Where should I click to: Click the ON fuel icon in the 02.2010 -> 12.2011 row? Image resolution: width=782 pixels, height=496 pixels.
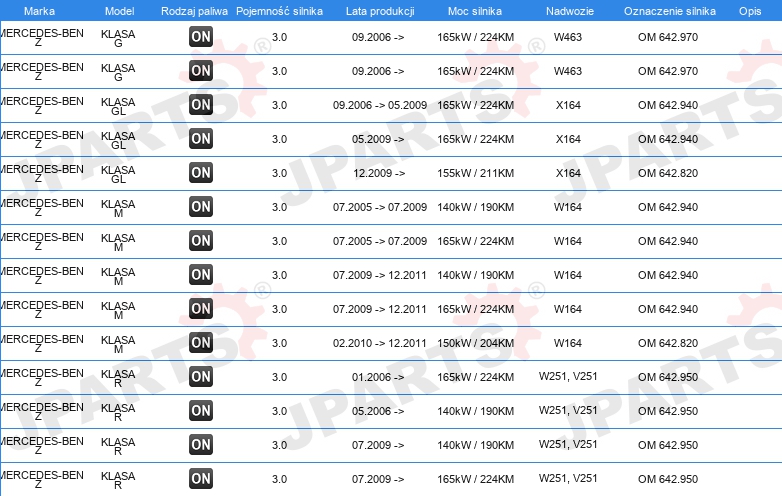[x=201, y=342]
